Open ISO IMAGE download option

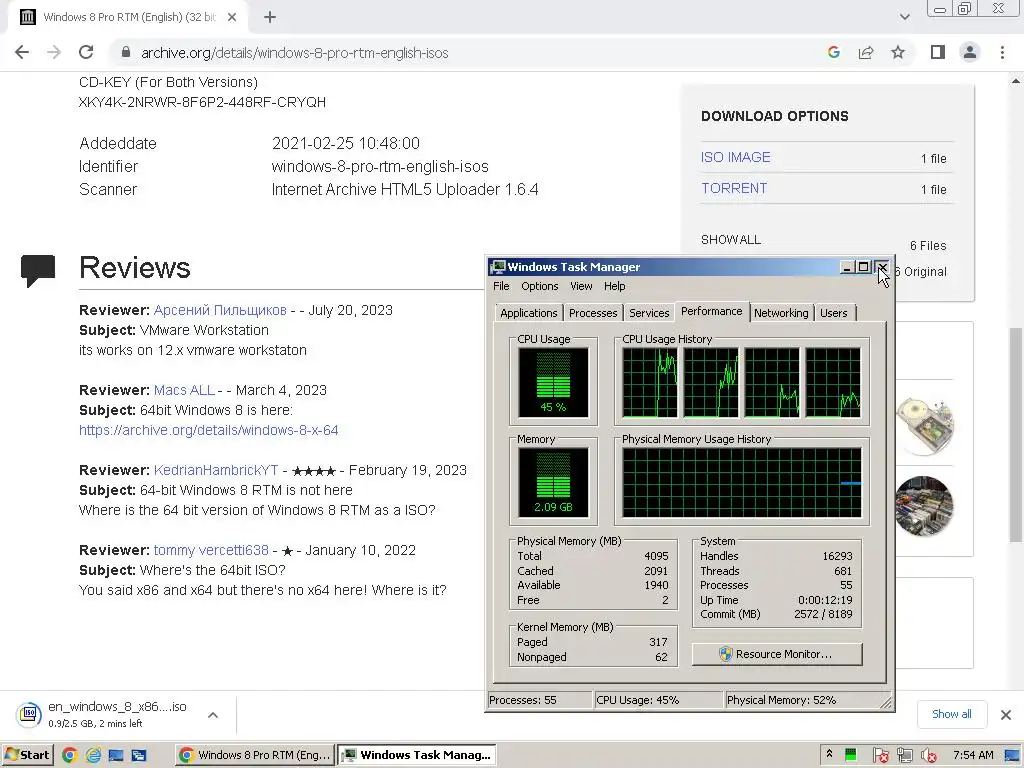(735, 157)
